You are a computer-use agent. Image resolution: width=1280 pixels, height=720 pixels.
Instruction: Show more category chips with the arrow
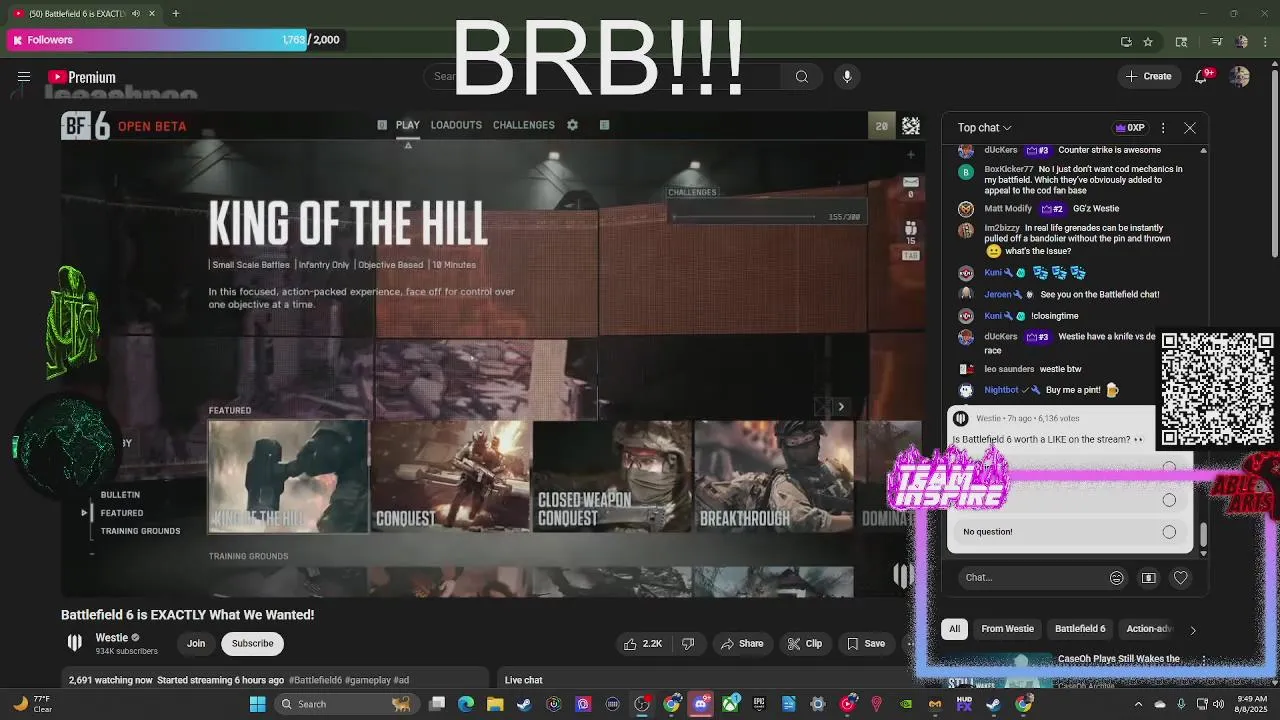(1193, 629)
